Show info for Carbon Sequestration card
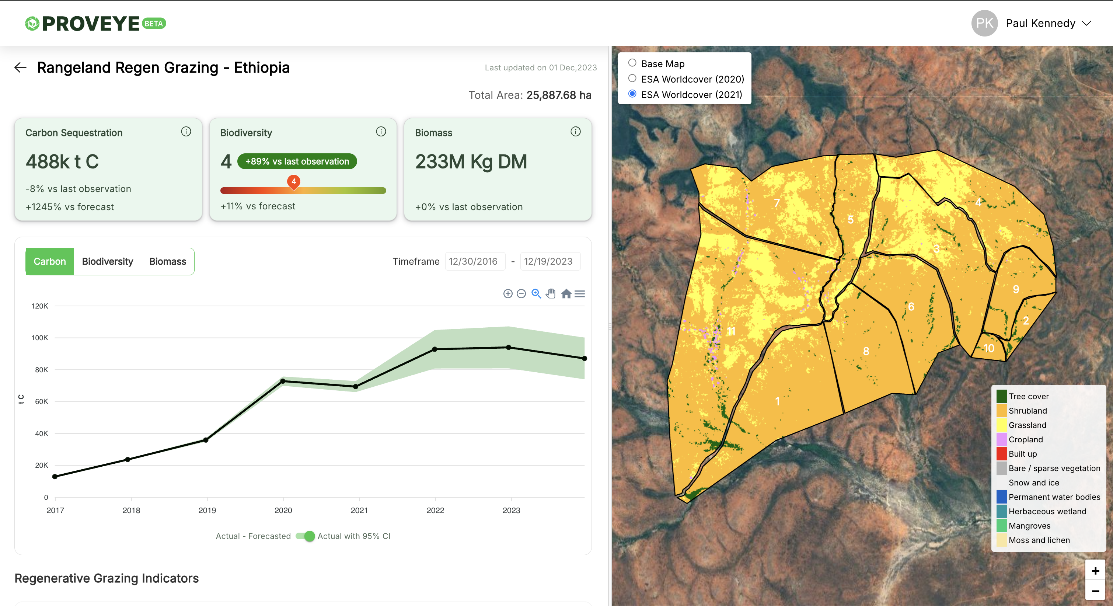 pyautogui.click(x=186, y=132)
